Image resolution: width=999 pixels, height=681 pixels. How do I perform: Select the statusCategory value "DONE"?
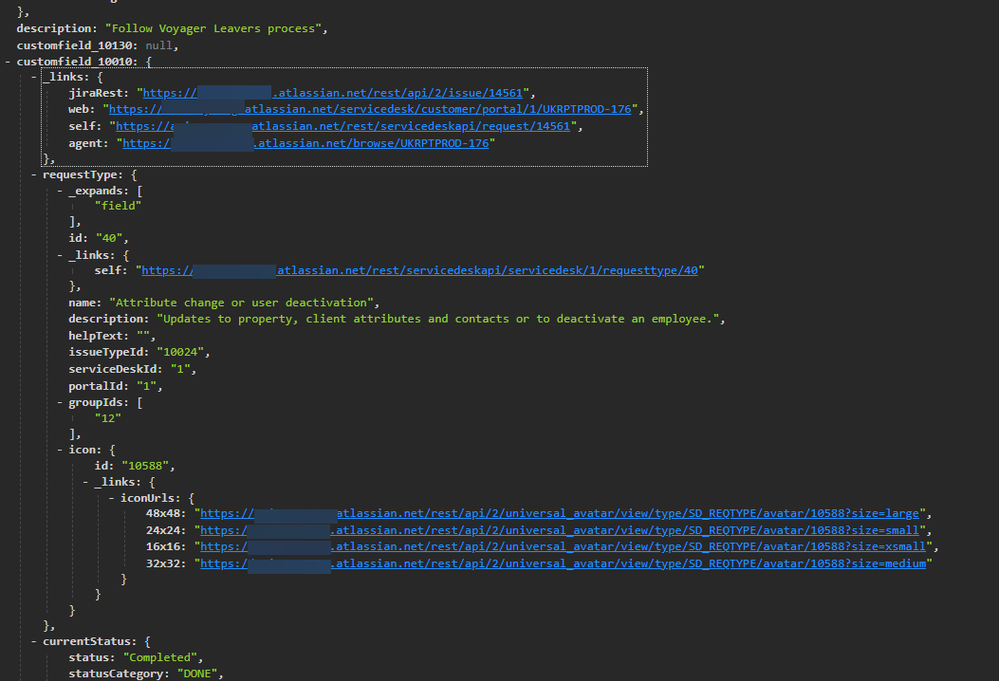(198, 673)
